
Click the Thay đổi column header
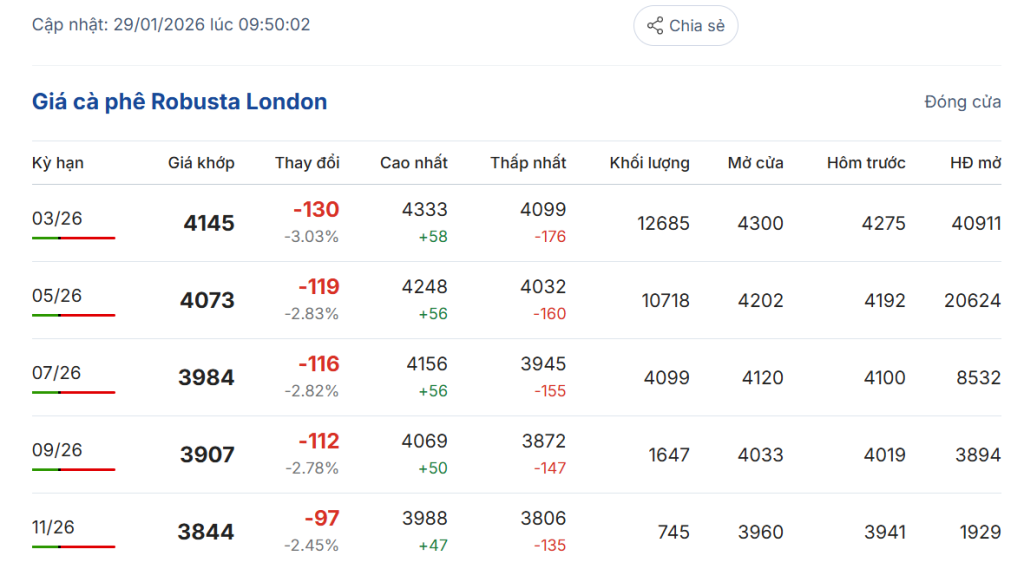pyautogui.click(x=307, y=163)
